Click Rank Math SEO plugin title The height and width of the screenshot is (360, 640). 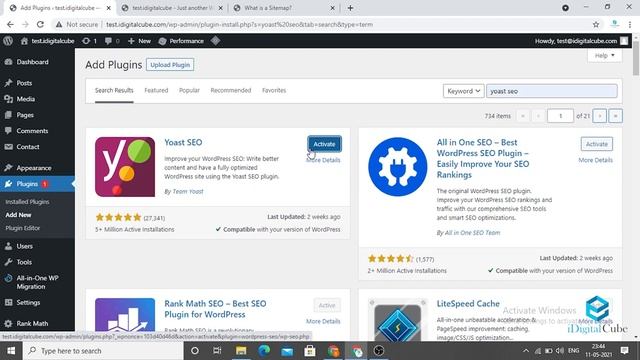pos(215,309)
